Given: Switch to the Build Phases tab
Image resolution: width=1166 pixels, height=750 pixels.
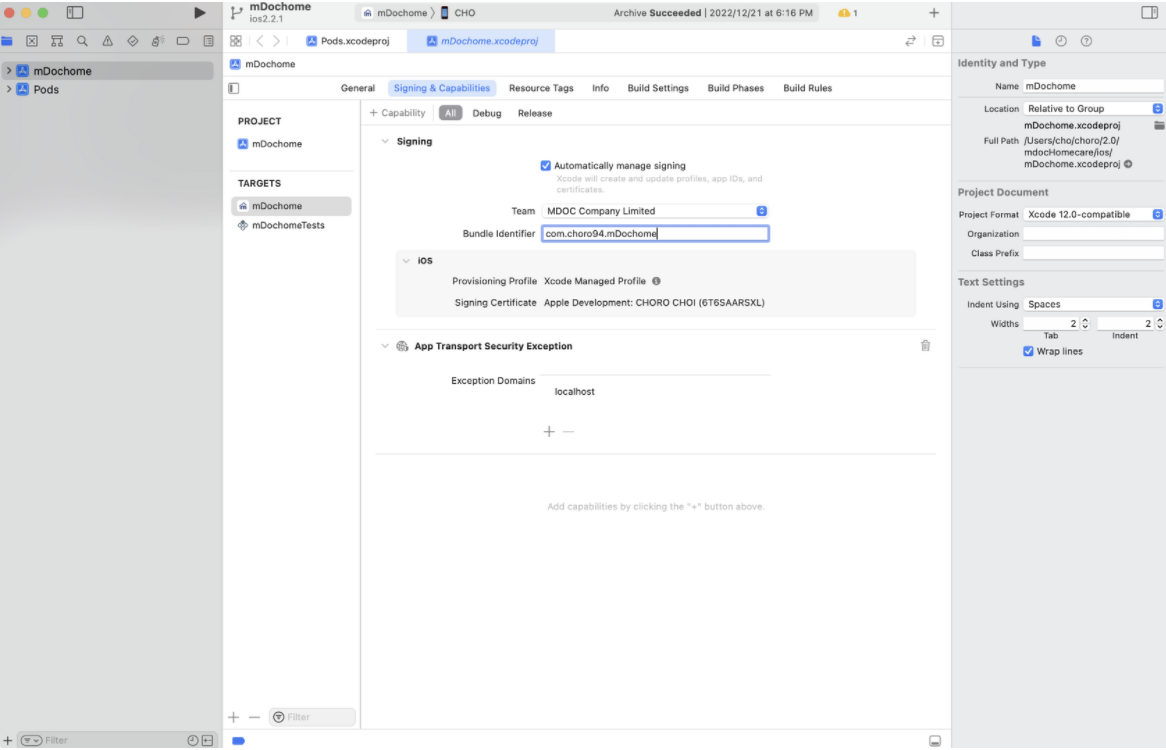Looking at the screenshot, I should (735, 88).
